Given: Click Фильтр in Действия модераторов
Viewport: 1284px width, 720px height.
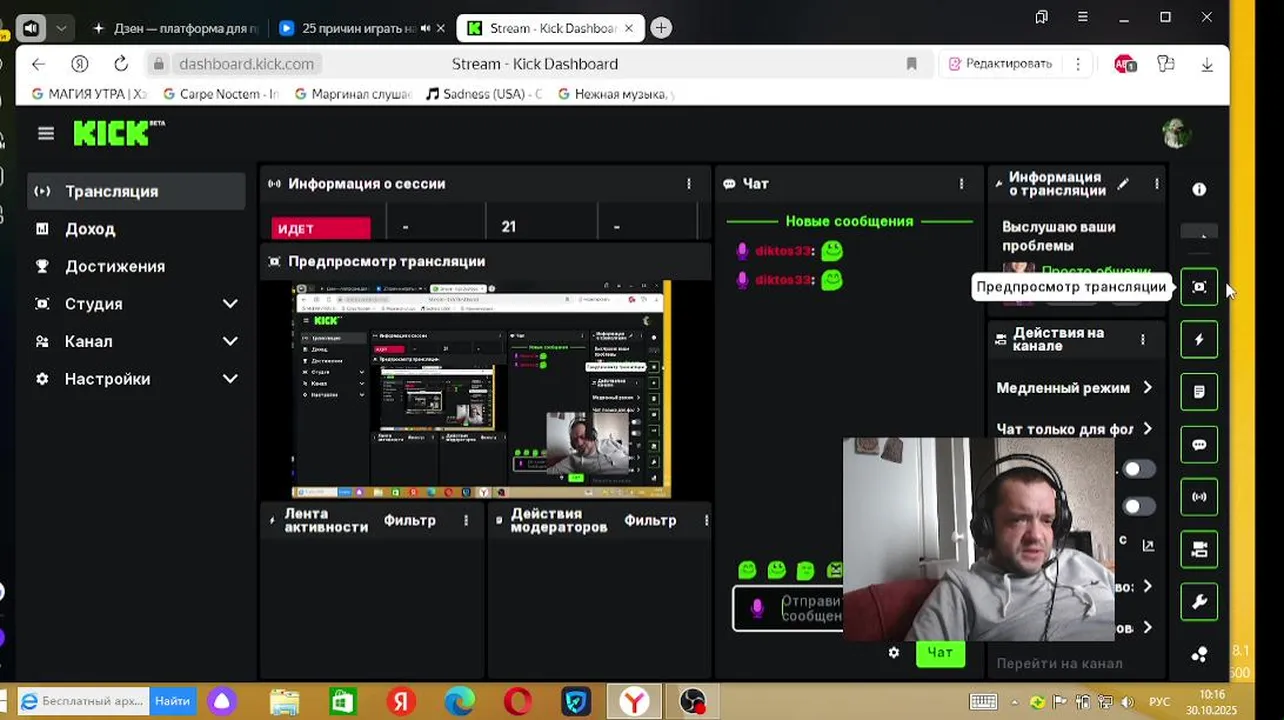Looking at the screenshot, I should (650, 520).
